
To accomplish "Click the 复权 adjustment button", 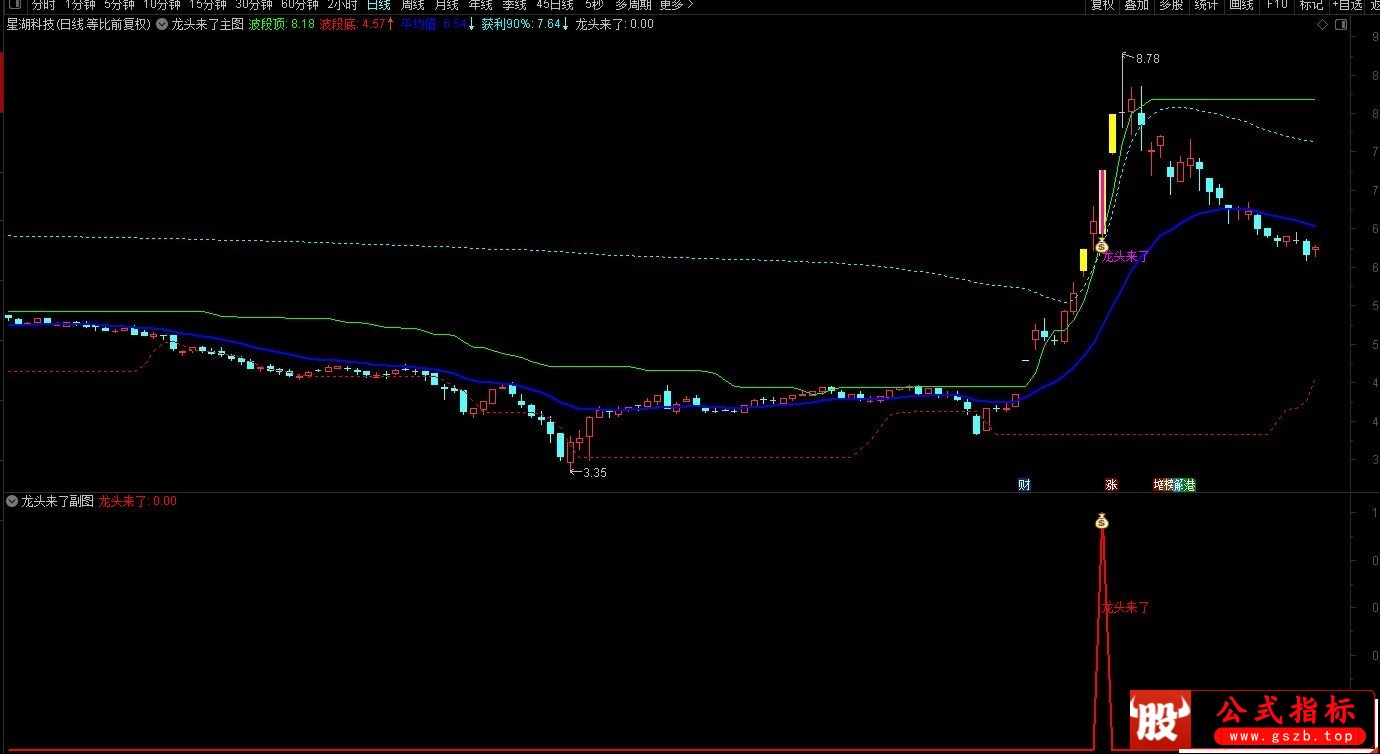I will (1102, 5).
